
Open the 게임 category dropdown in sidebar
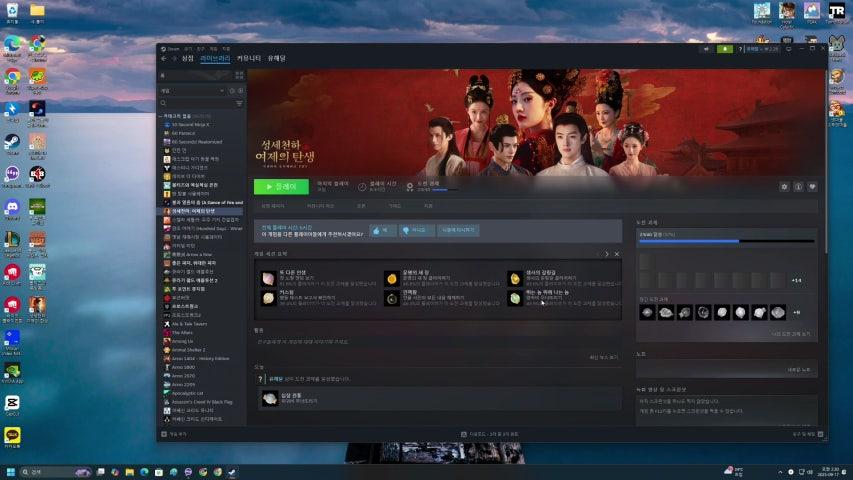coord(192,91)
